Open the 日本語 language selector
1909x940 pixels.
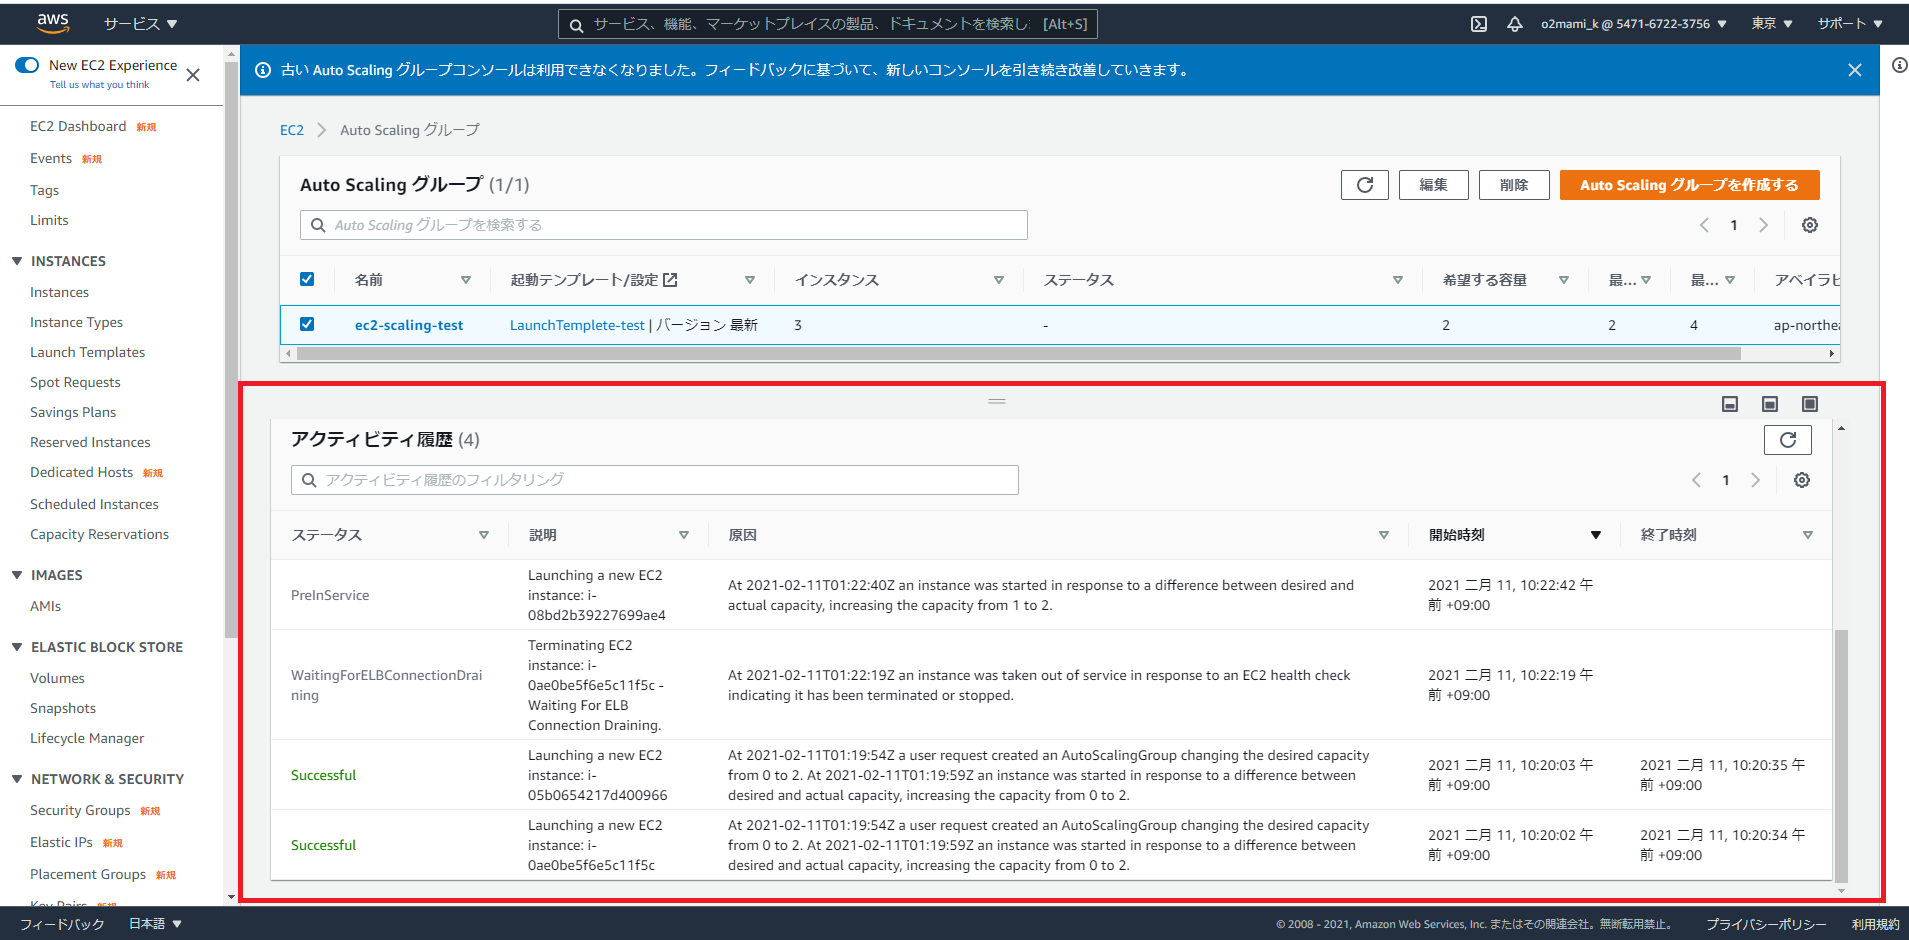click(x=155, y=924)
